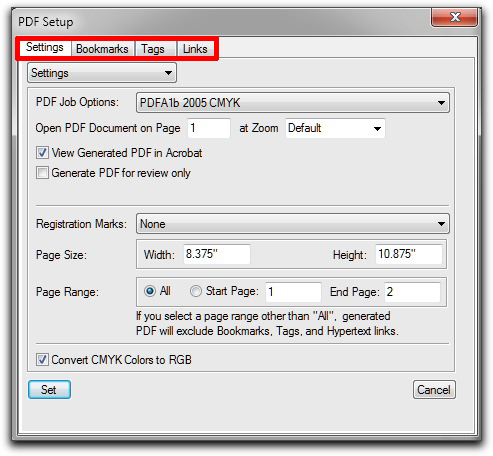
Task: Toggle View Generated PDF in Acrobat checkbox
Action: click(x=42, y=153)
